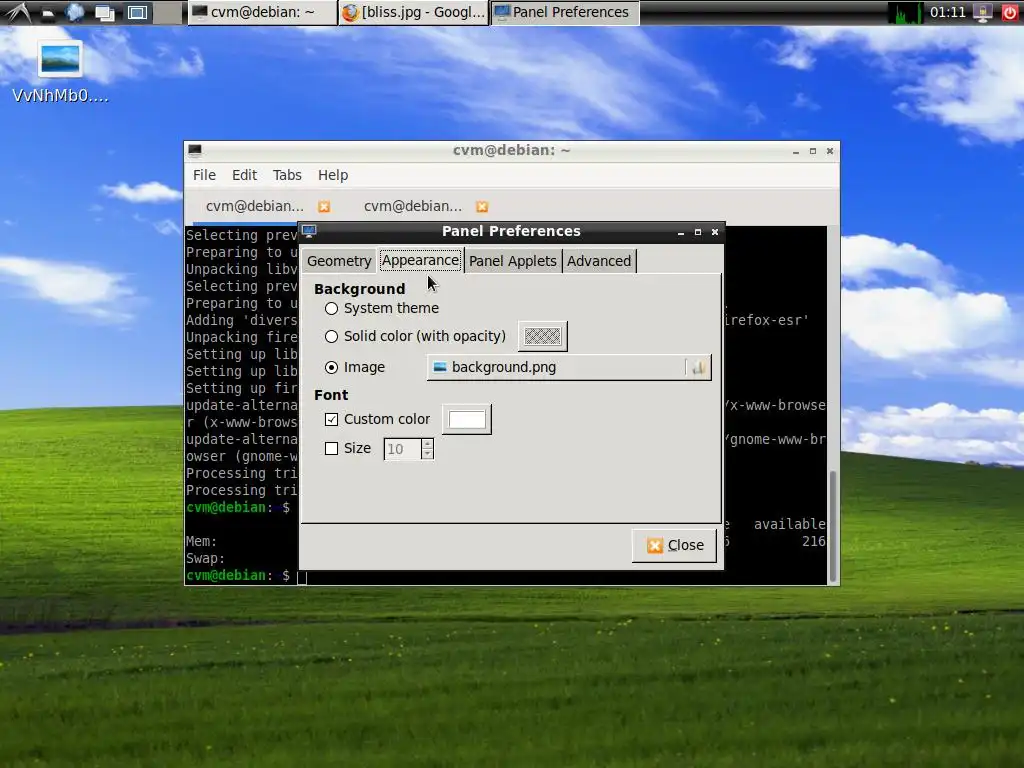
Task: Switch to first cvm@debian terminal tab
Action: click(x=255, y=206)
